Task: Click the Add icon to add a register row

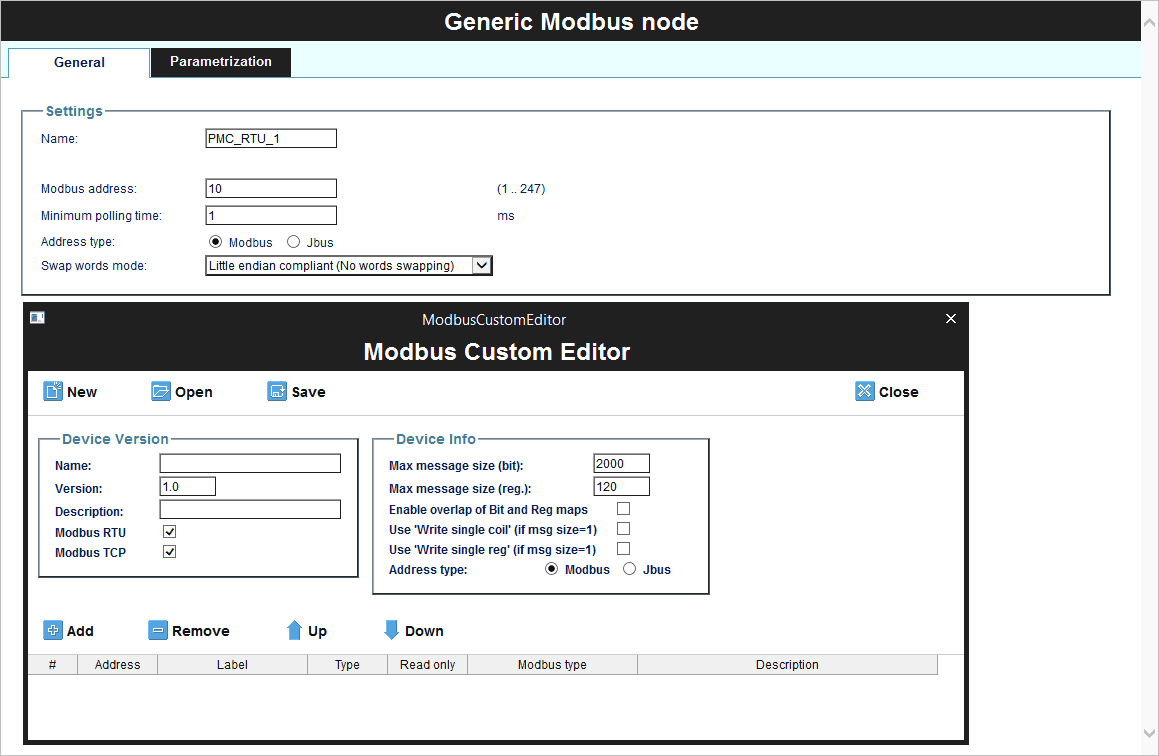Action: (53, 630)
